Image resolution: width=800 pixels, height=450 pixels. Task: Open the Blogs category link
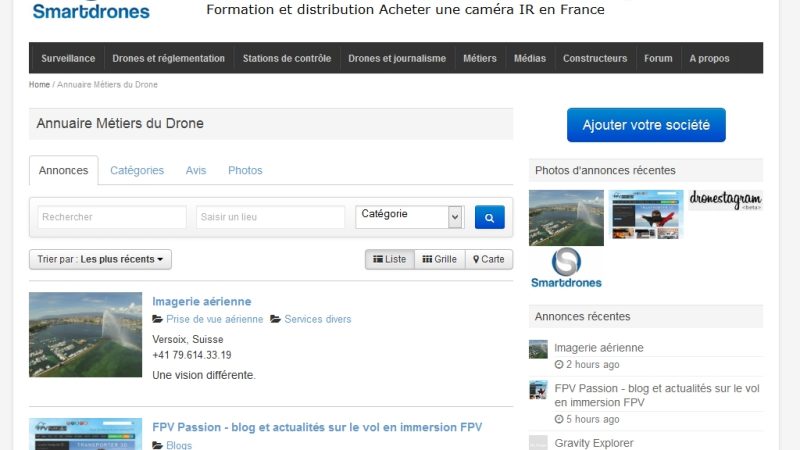179,445
